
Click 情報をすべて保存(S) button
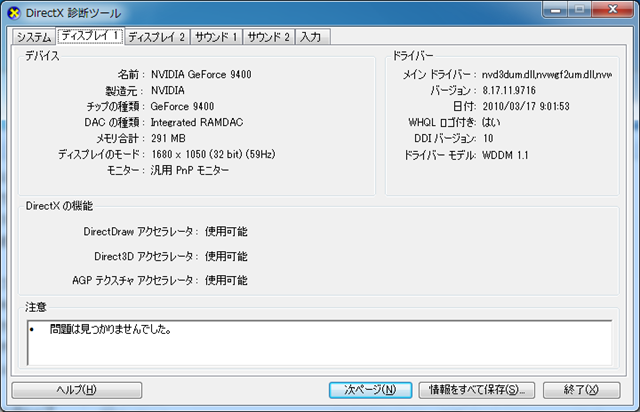click(482, 389)
